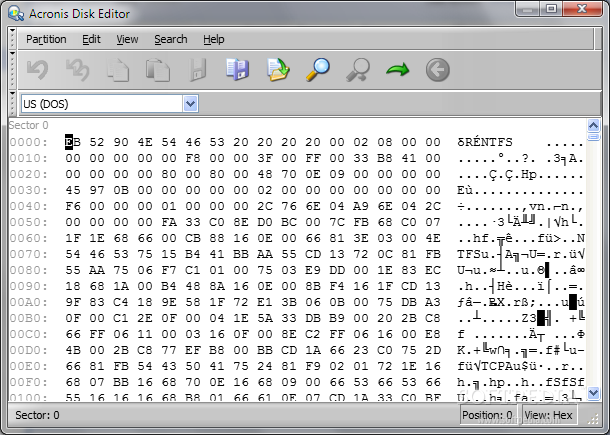
Task: Click the 4B byte in row 00D0
Action: (x=73, y=350)
